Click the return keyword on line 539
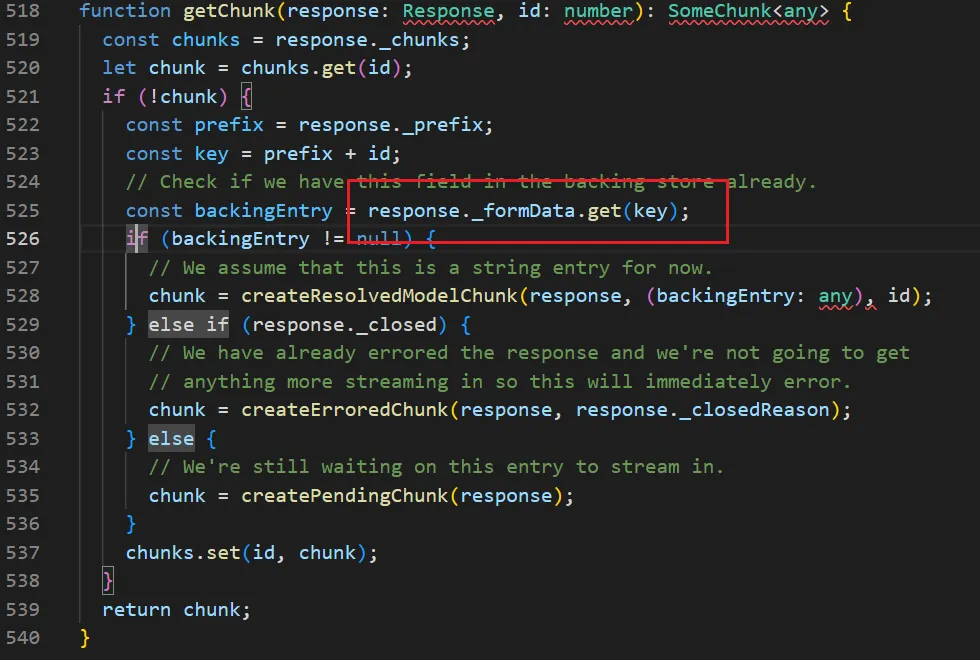 [x=137, y=610]
